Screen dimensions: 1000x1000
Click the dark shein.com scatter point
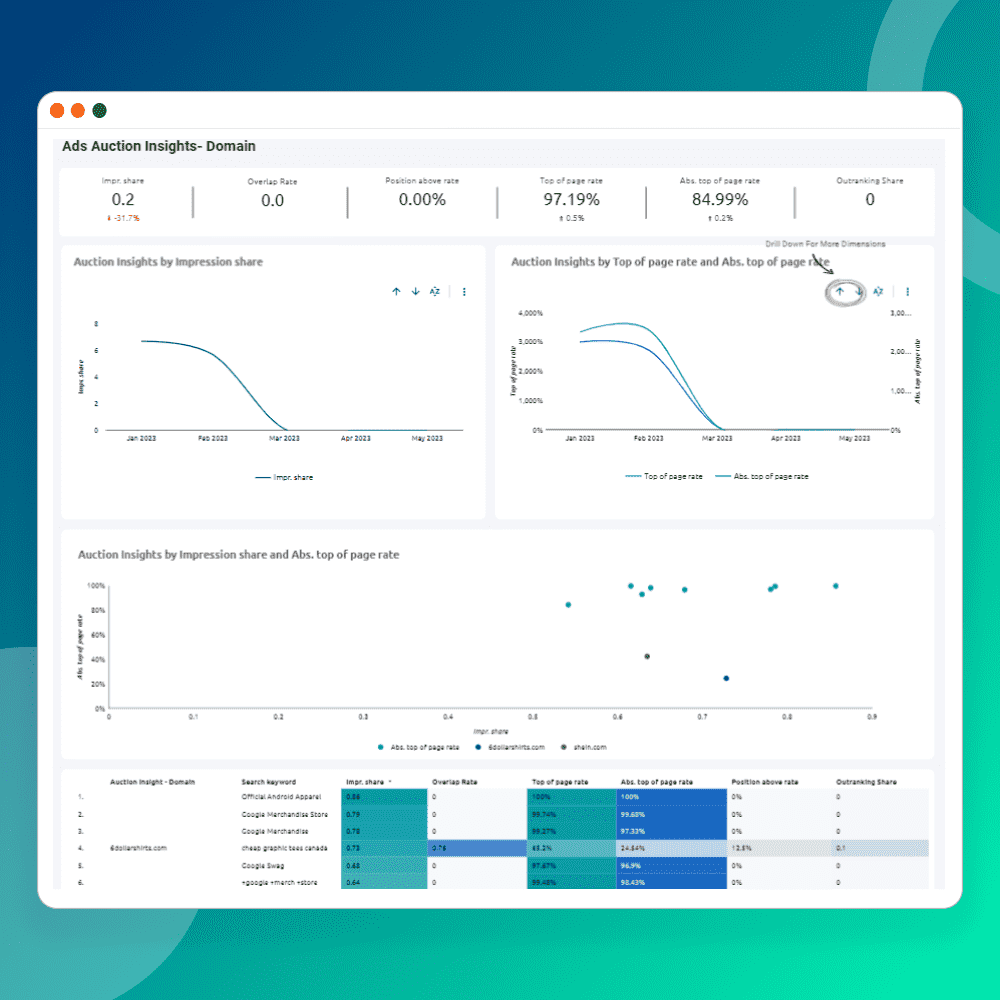647,656
